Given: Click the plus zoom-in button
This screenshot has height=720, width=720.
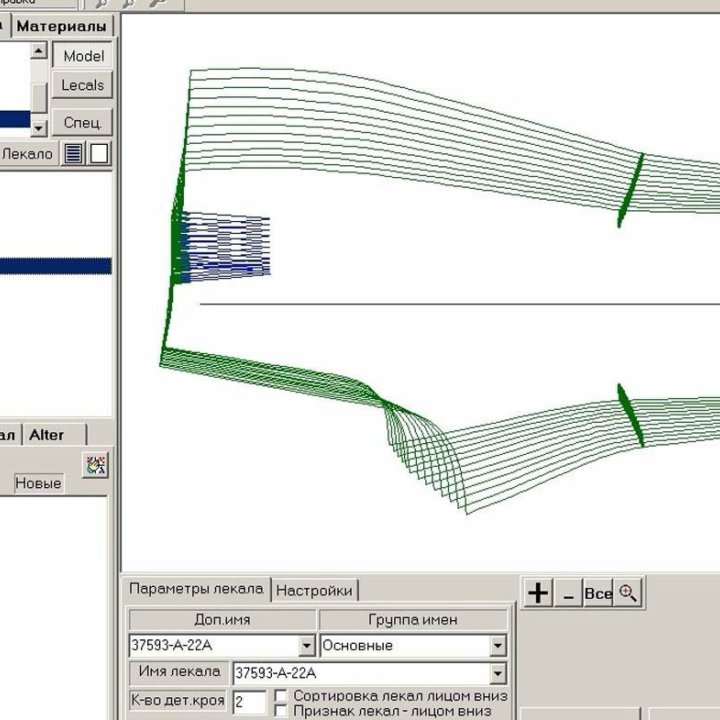Looking at the screenshot, I should pyautogui.click(x=538, y=593).
